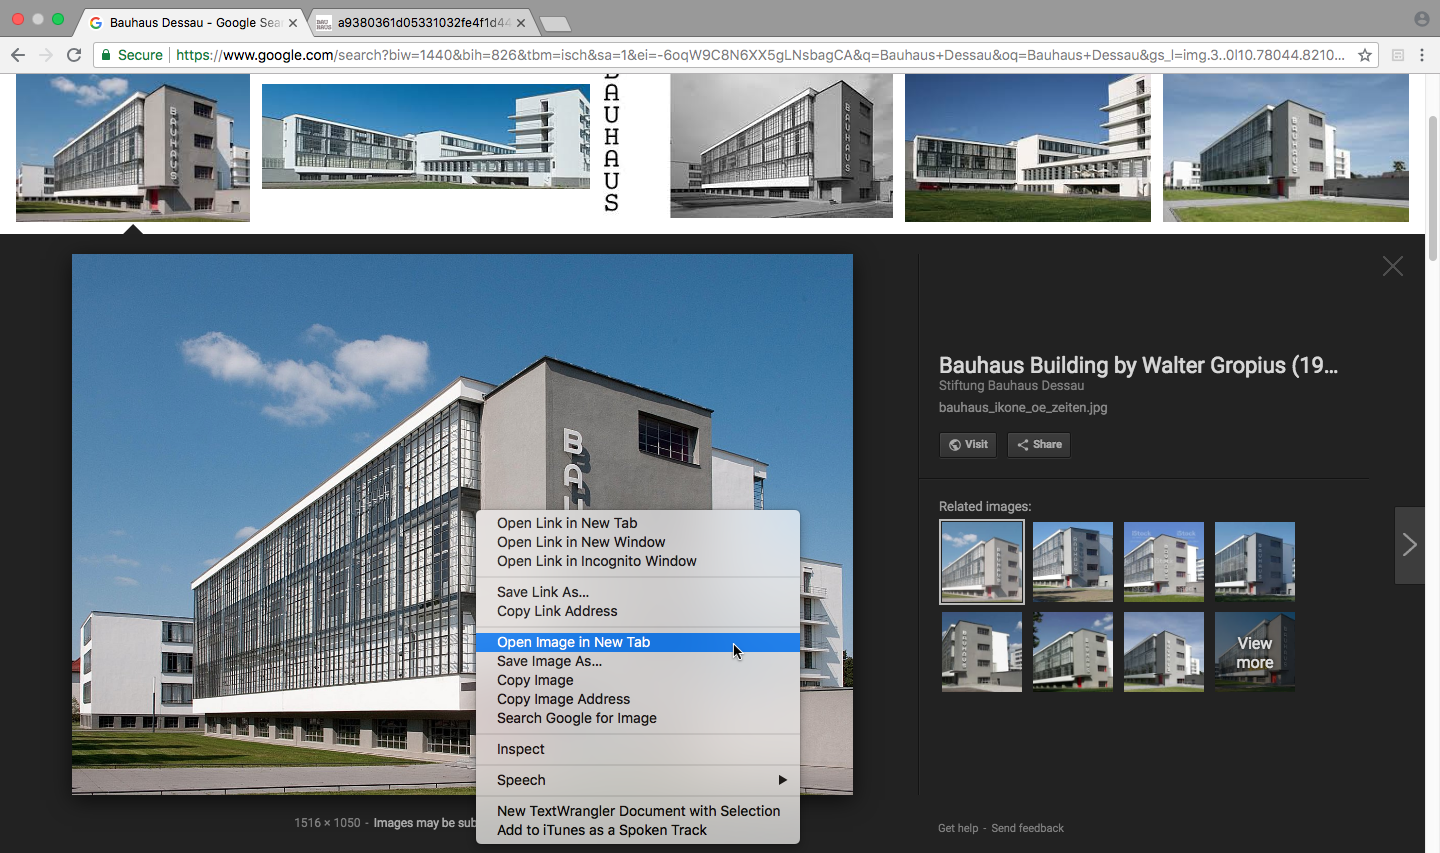Close the Bauhaus Dessau tab
Image resolution: width=1440 pixels, height=853 pixels.
click(293, 22)
